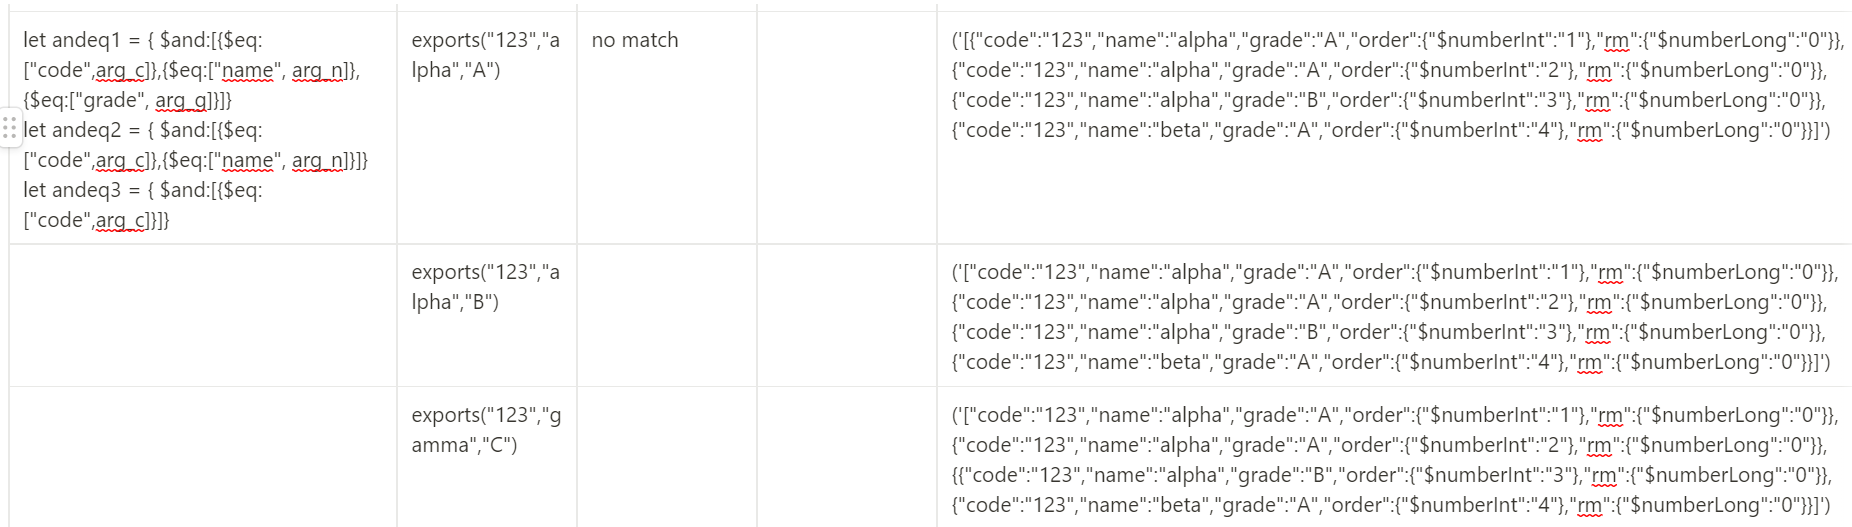
Task: Click the "no match" cell
Action: [635, 41]
